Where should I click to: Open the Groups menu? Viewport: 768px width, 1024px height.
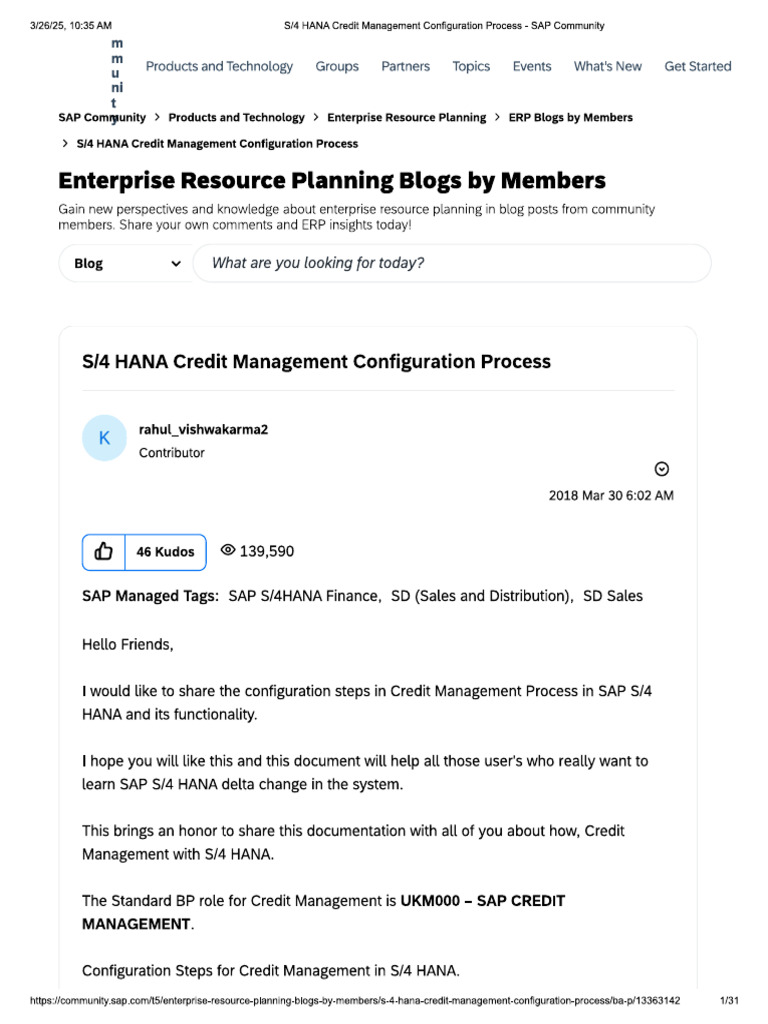pos(337,67)
